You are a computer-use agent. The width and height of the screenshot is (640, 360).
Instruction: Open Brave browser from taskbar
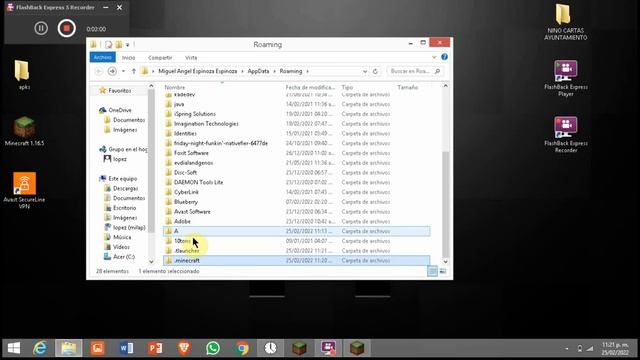[184, 348]
